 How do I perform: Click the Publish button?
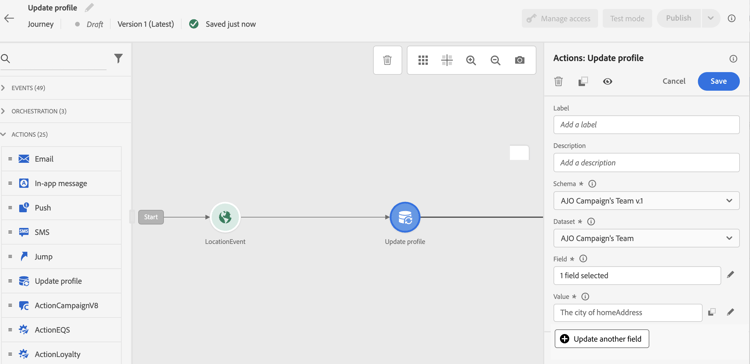pyautogui.click(x=679, y=18)
